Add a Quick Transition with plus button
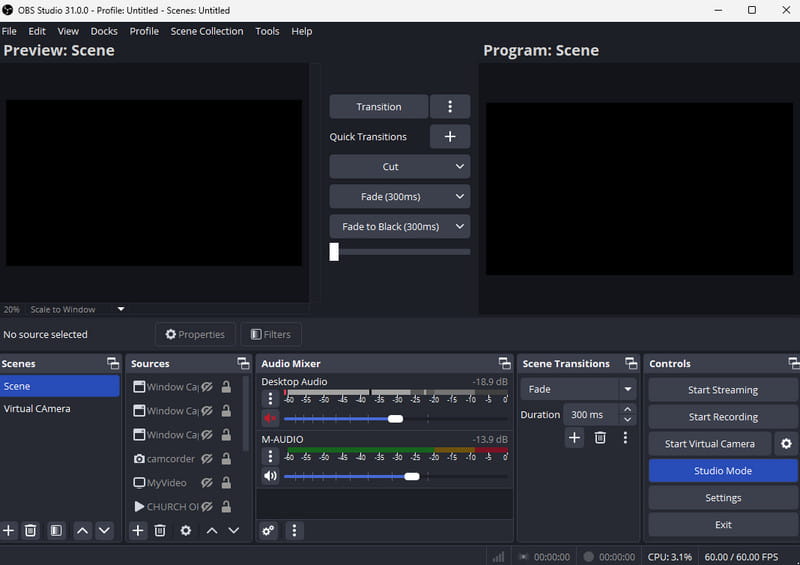Viewport: 800px width, 565px height. 449,136
